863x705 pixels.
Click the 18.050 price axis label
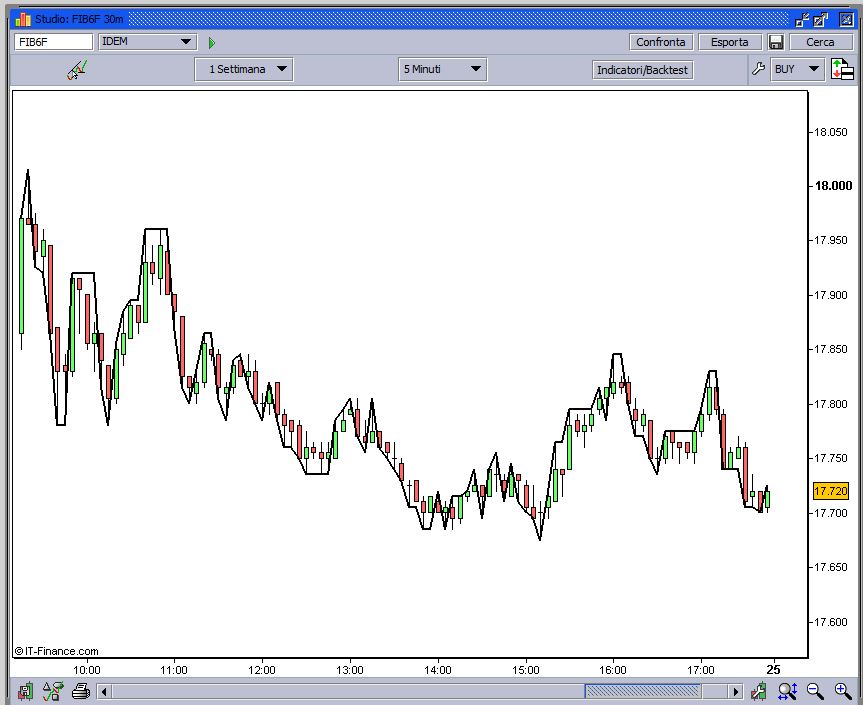point(831,132)
